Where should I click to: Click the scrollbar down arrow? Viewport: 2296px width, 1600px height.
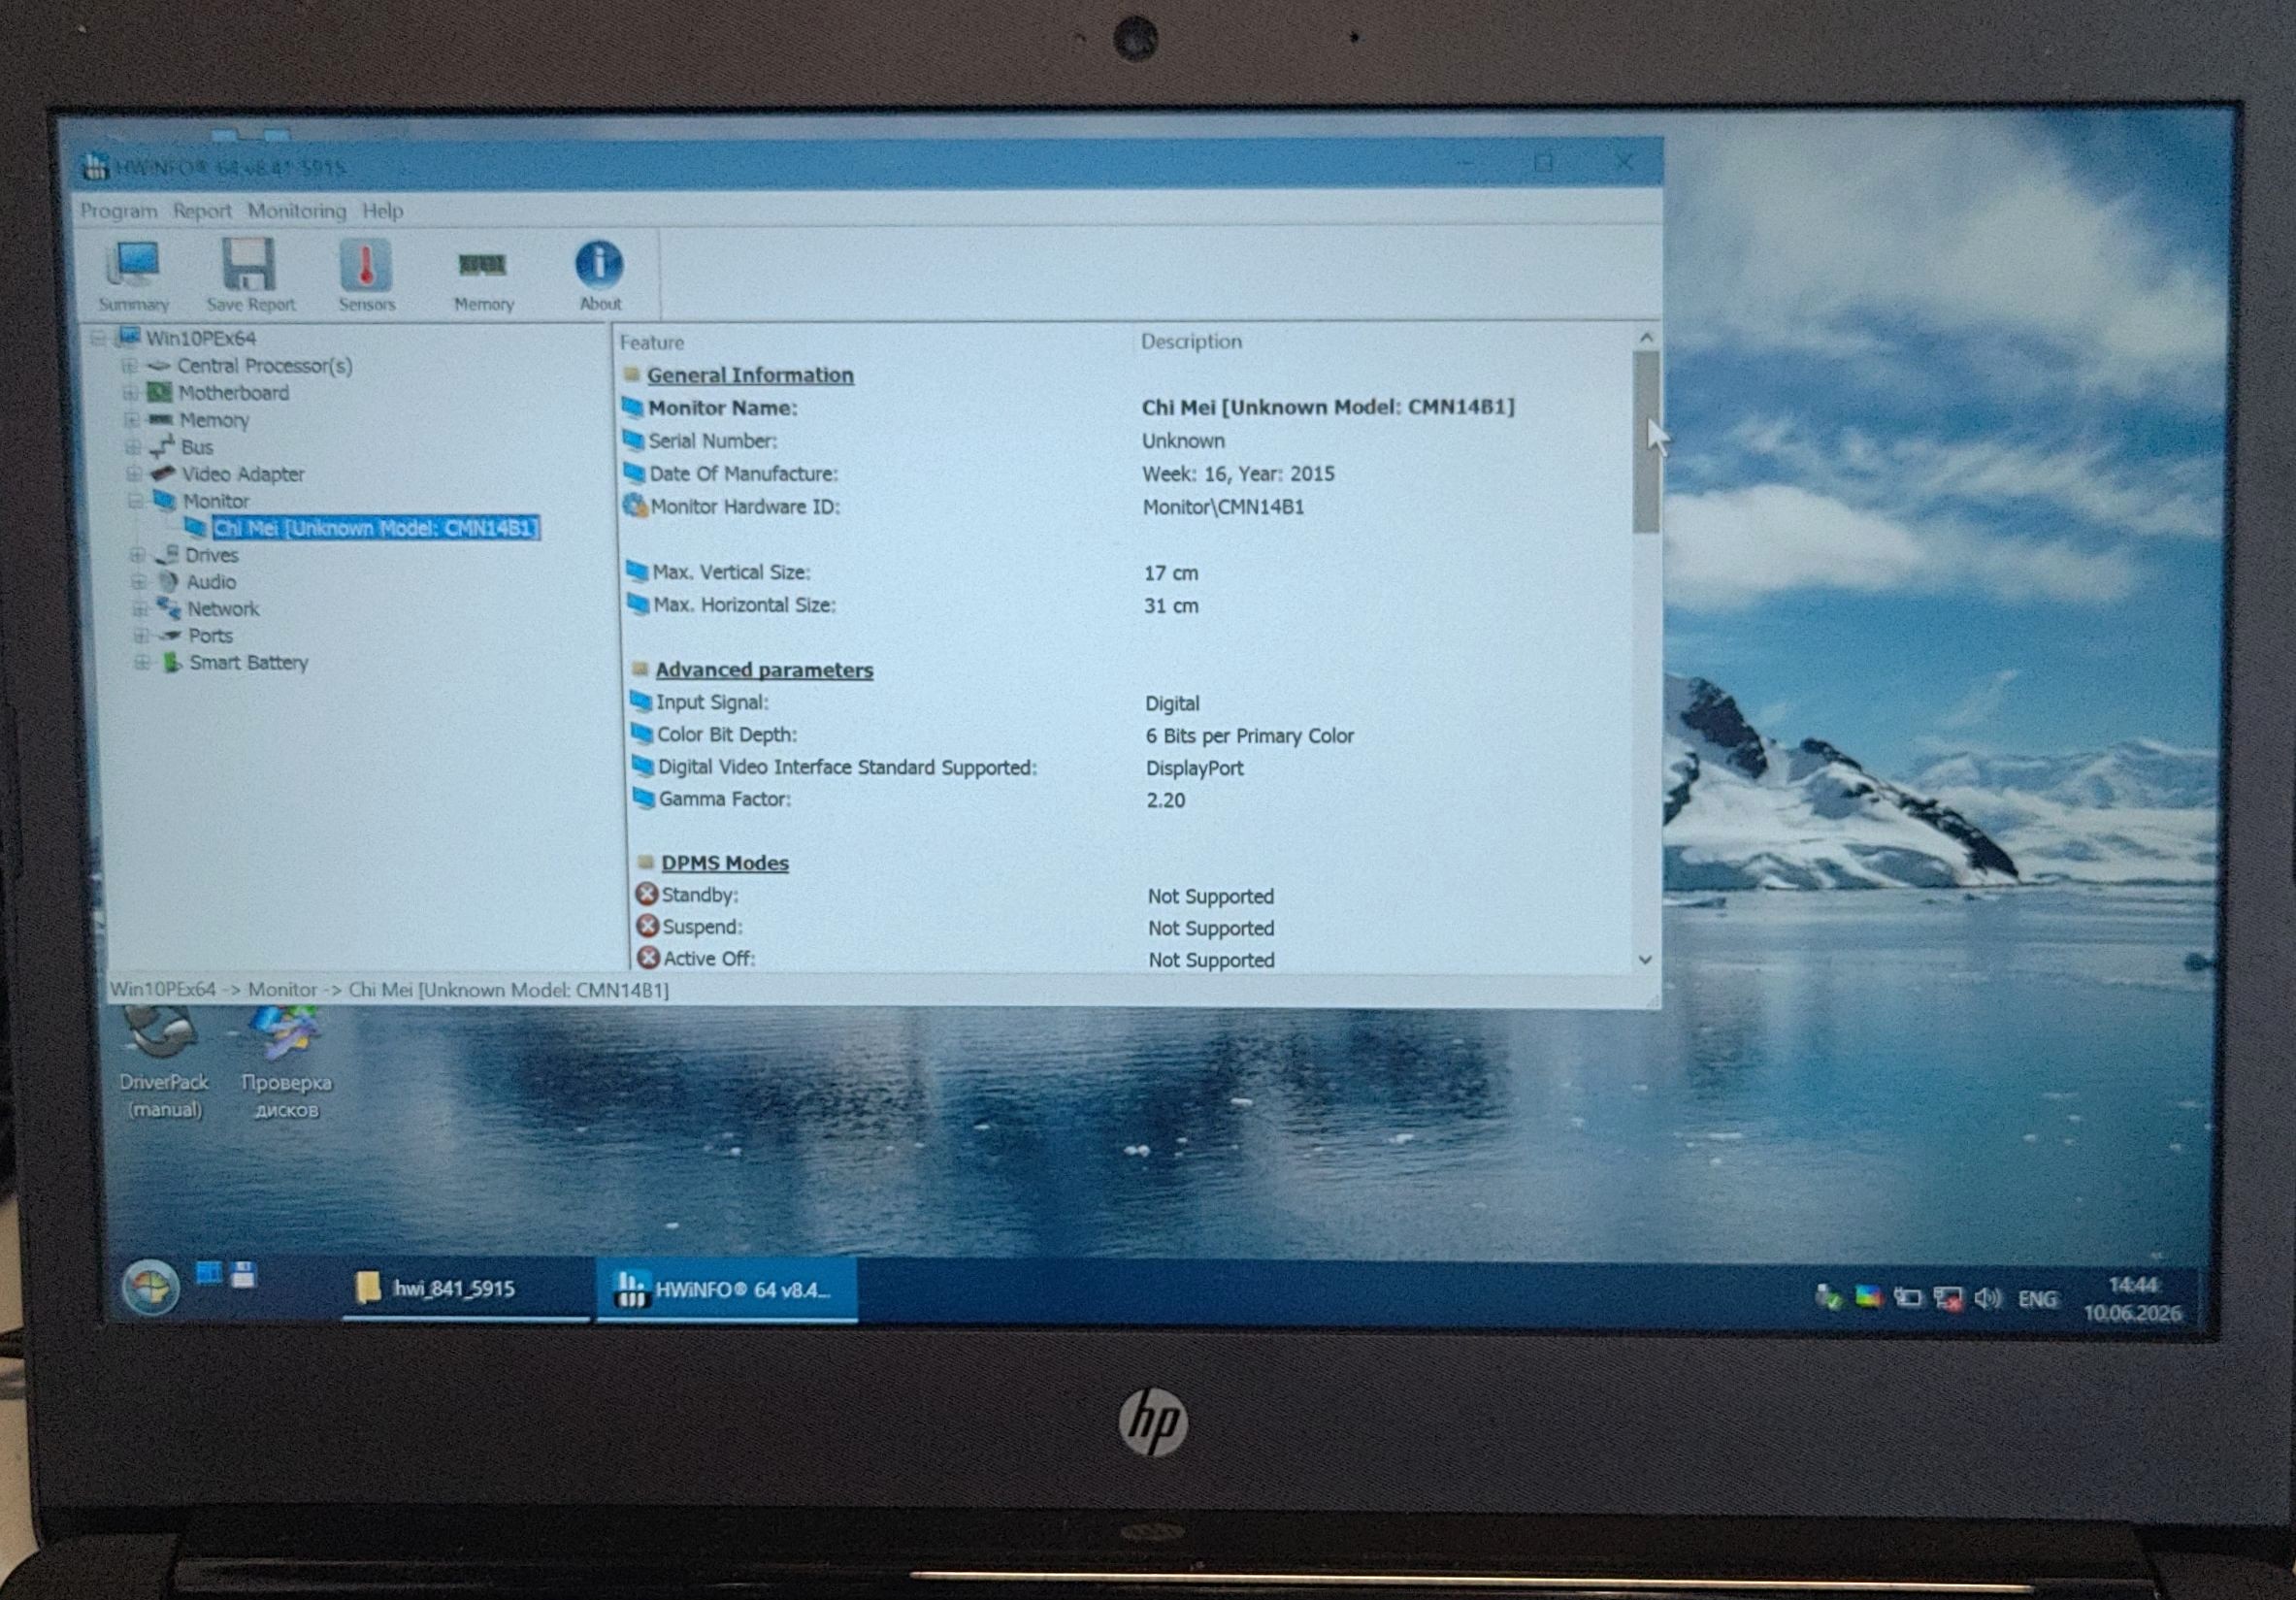tap(1645, 960)
